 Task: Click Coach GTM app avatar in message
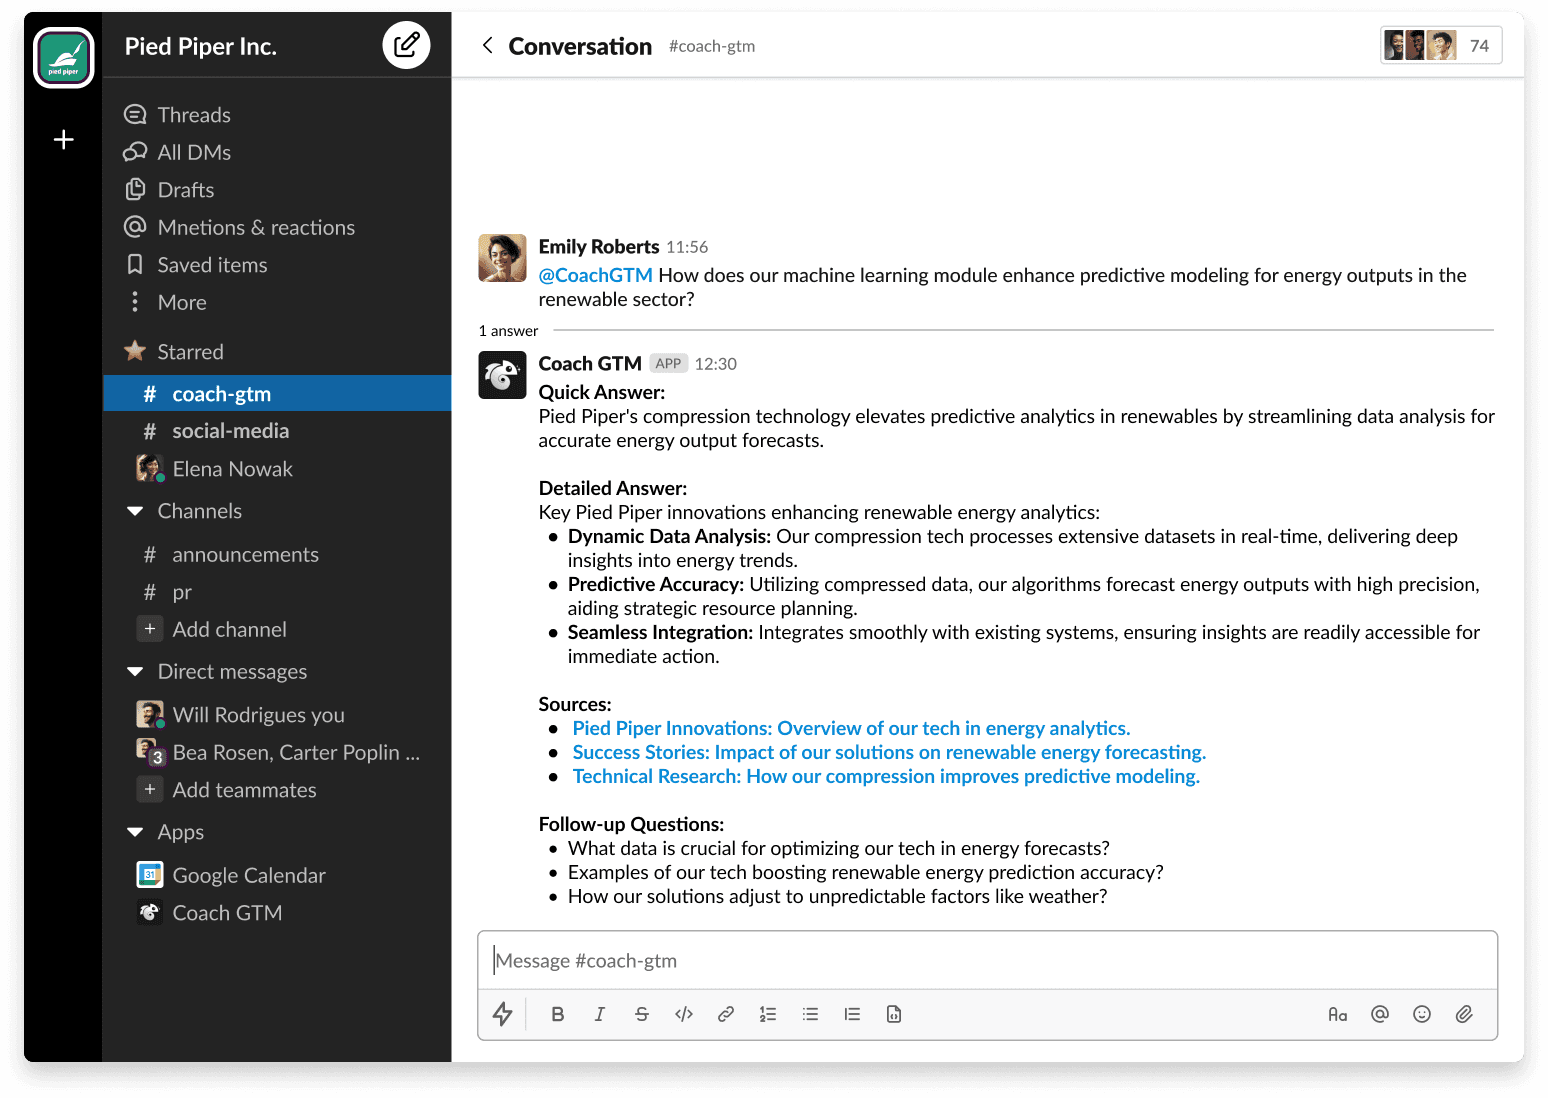click(x=502, y=375)
